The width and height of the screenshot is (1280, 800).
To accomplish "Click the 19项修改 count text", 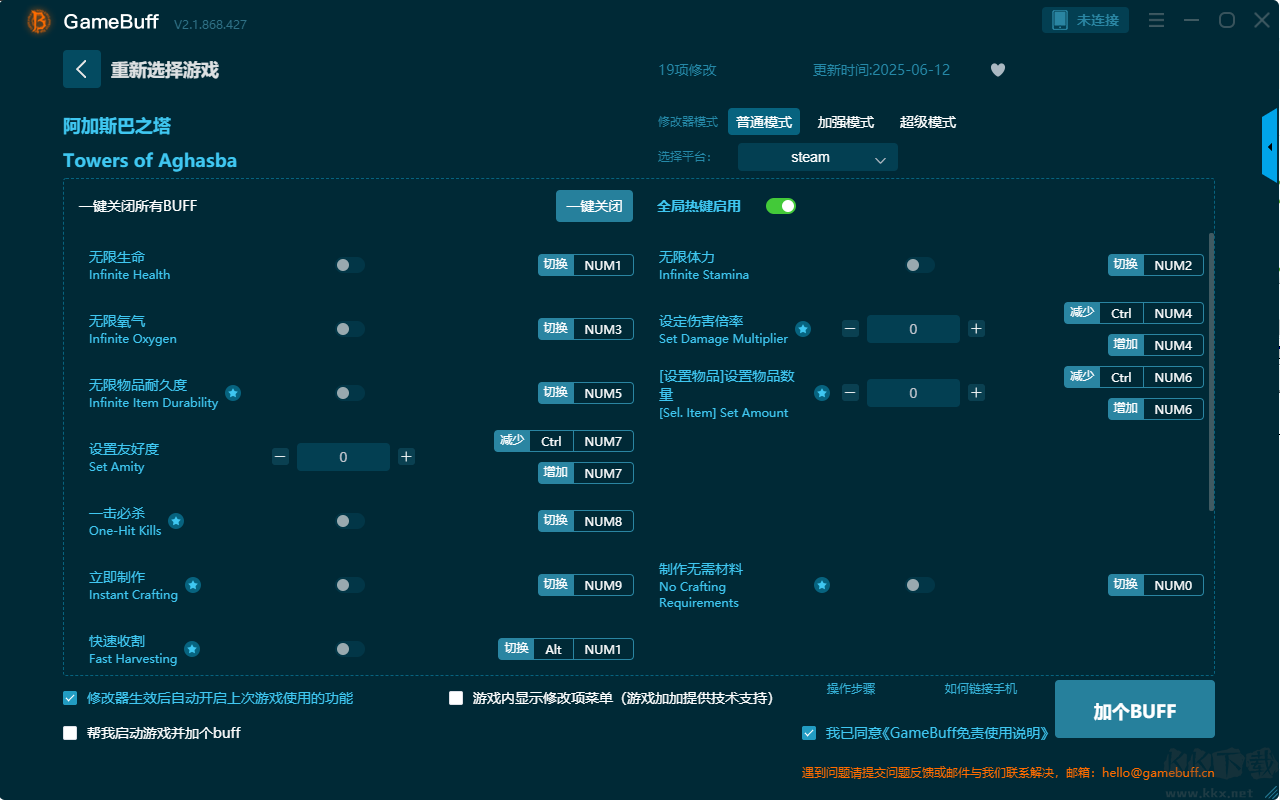I will pyautogui.click(x=687, y=70).
